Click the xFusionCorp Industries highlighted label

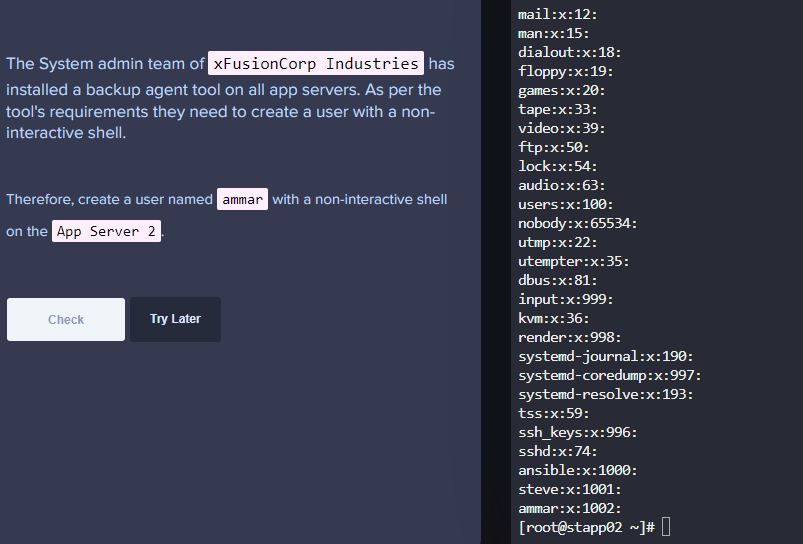click(x=316, y=64)
